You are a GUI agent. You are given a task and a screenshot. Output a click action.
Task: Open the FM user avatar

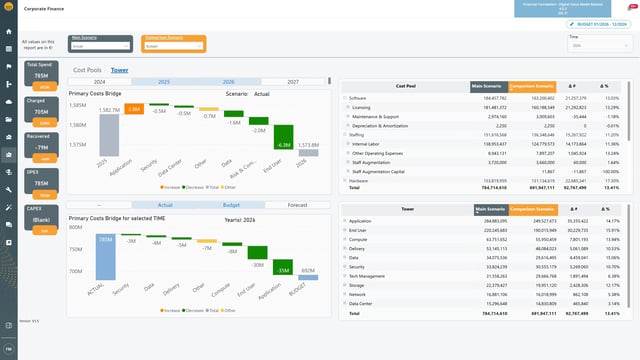point(9,349)
